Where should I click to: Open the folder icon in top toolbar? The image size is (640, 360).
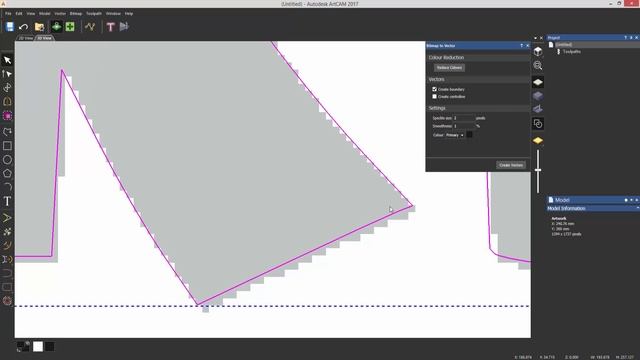point(39,27)
